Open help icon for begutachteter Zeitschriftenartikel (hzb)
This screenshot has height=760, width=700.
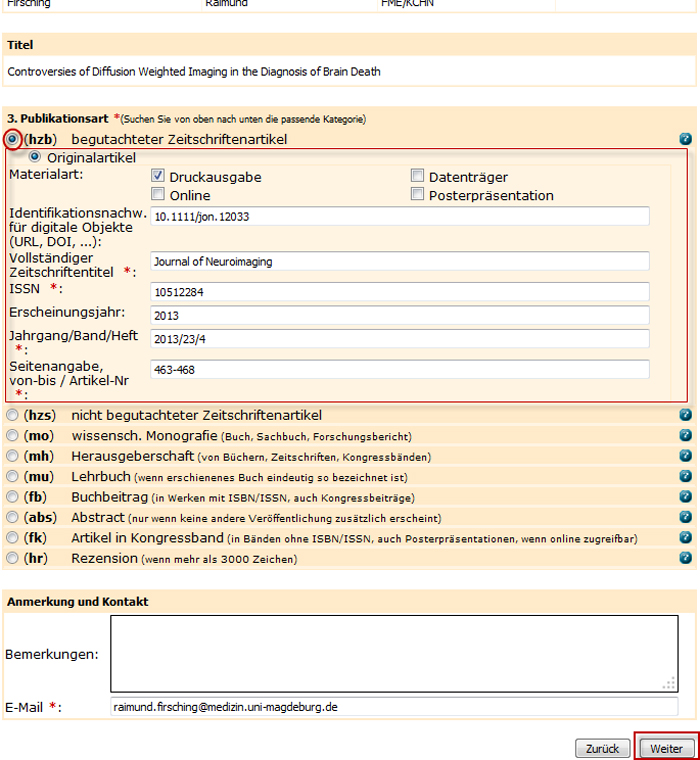(x=685, y=139)
